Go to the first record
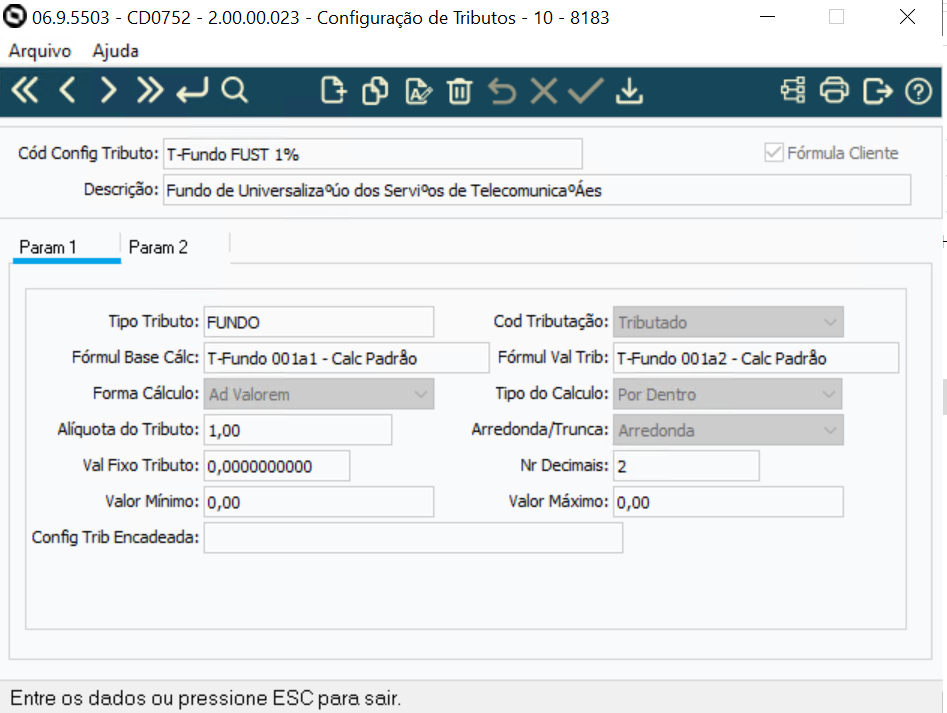The width and height of the screenshot is (947, 713). point(24,91)
